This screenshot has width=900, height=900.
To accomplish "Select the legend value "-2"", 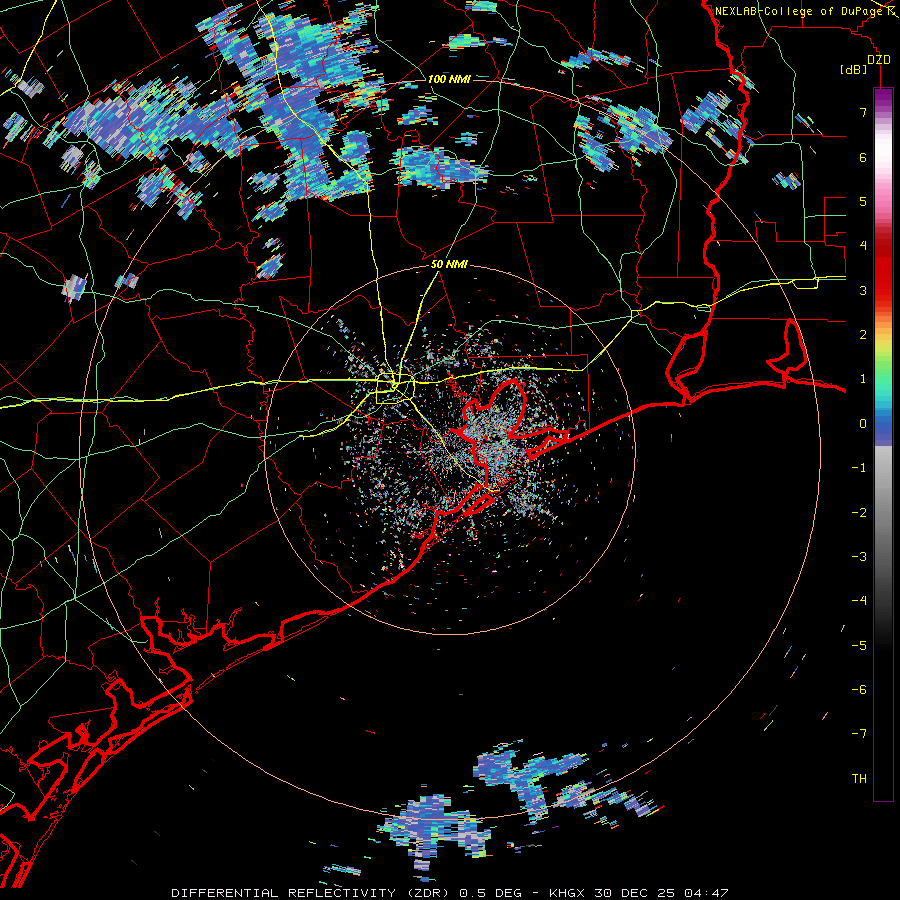I will pos(859,513).
